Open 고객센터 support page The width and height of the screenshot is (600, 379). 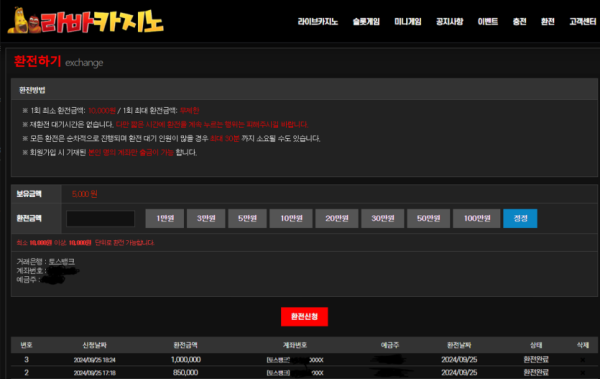[582, 22]
